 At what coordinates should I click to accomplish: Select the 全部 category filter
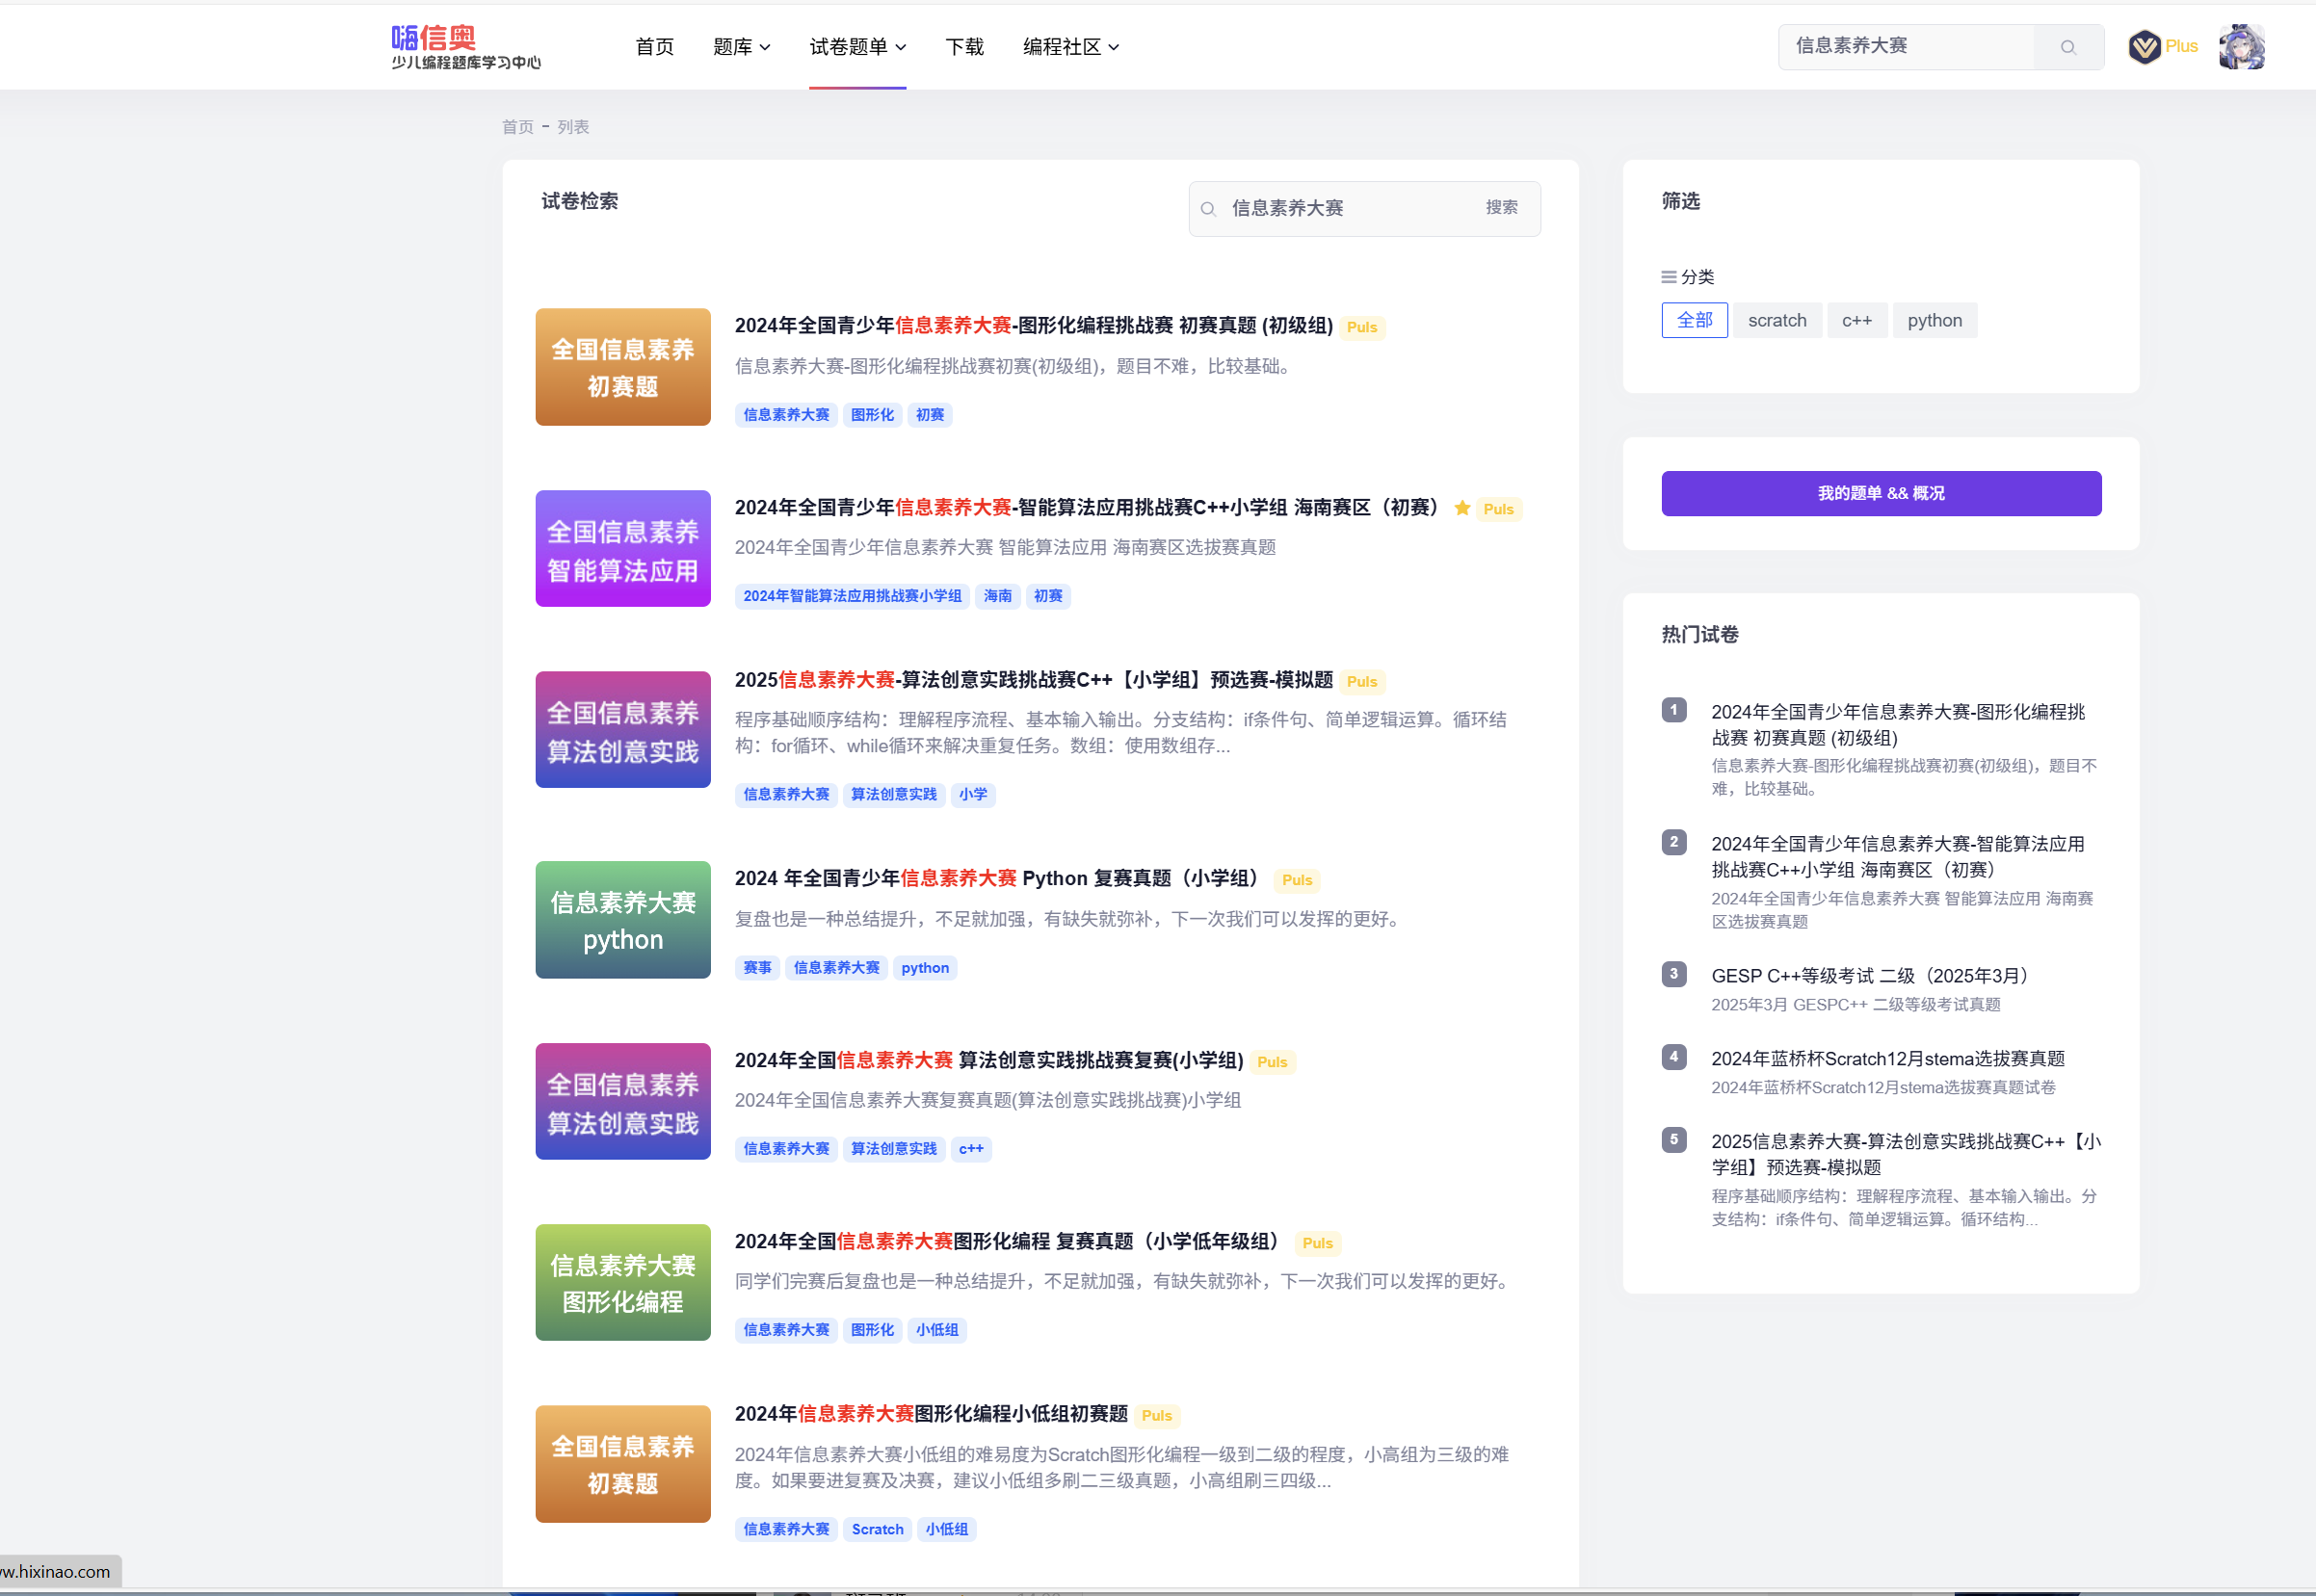coord(1694,321)
